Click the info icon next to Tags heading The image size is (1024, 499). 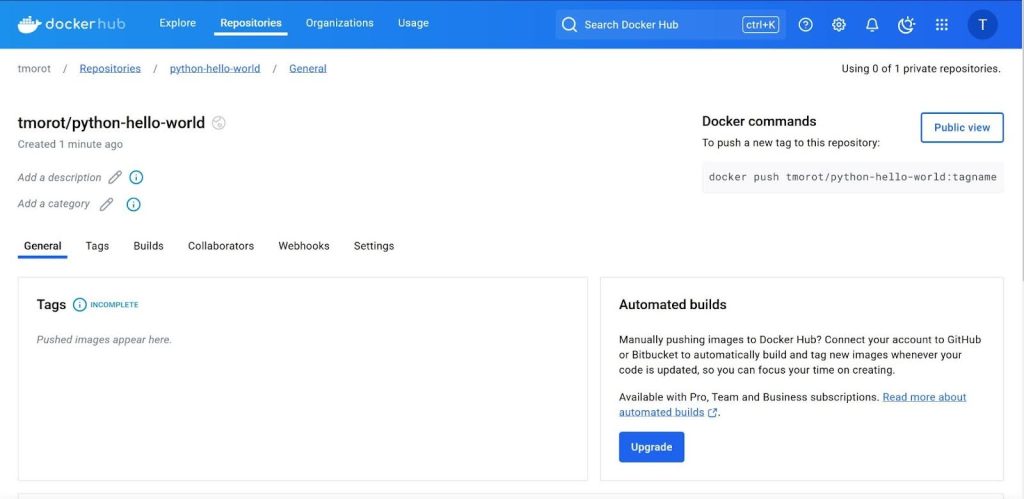point(80,305)
